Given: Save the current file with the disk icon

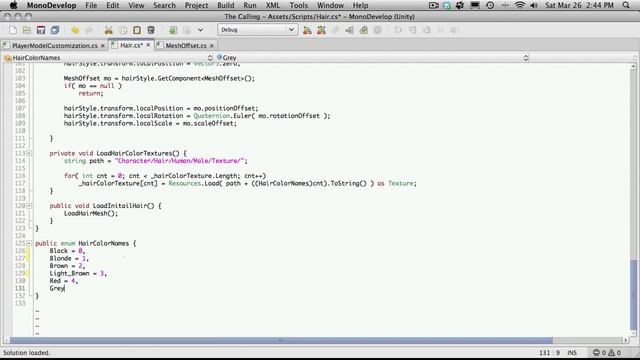Looking at the screenshot, I should [x=41, y=30].
